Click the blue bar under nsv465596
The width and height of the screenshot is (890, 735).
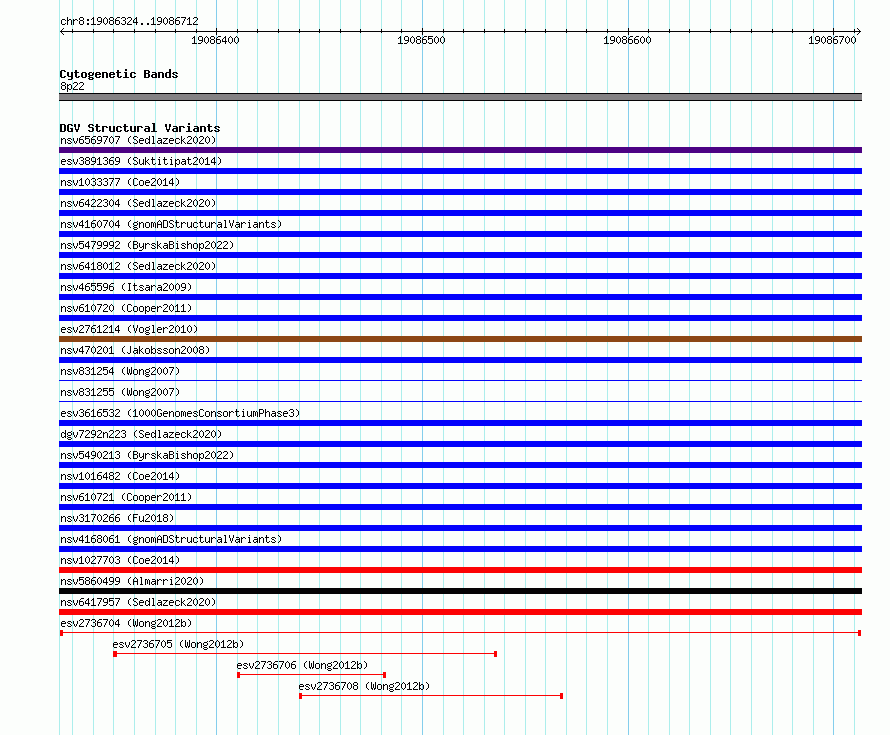coord(460,297)
